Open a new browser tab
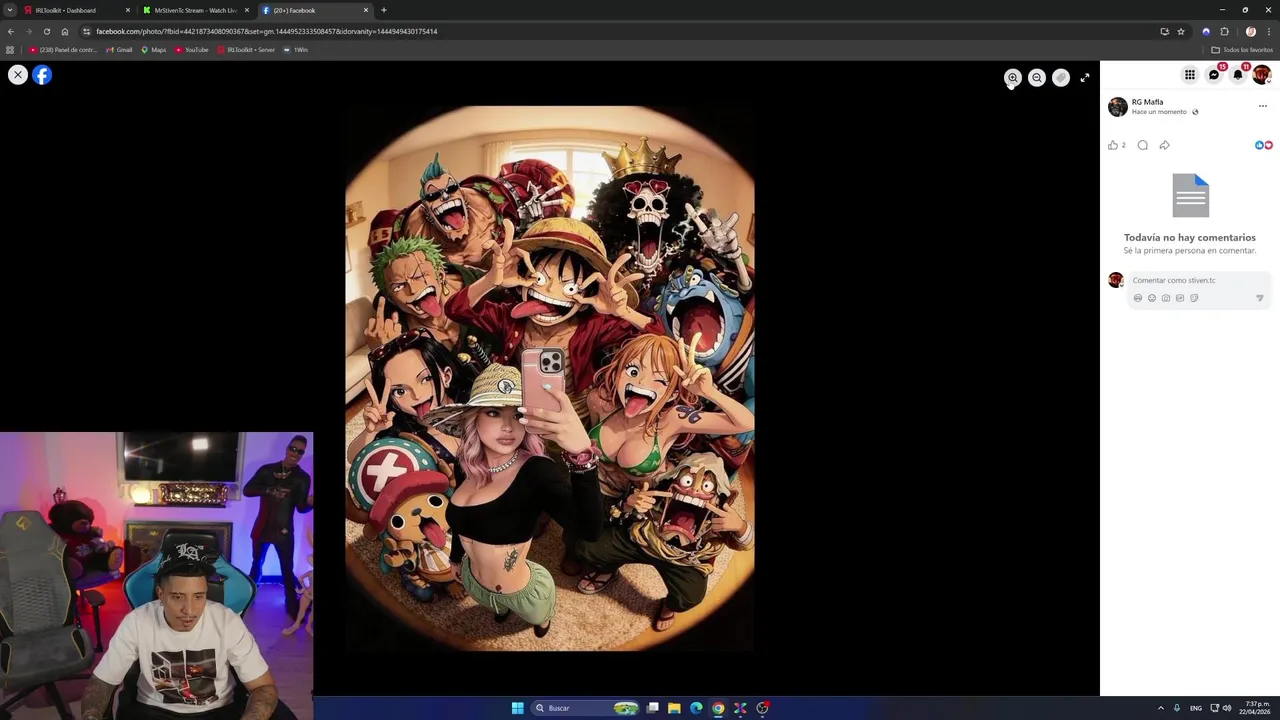Screen dimensions: 1280x720 (x=384, y=10)
